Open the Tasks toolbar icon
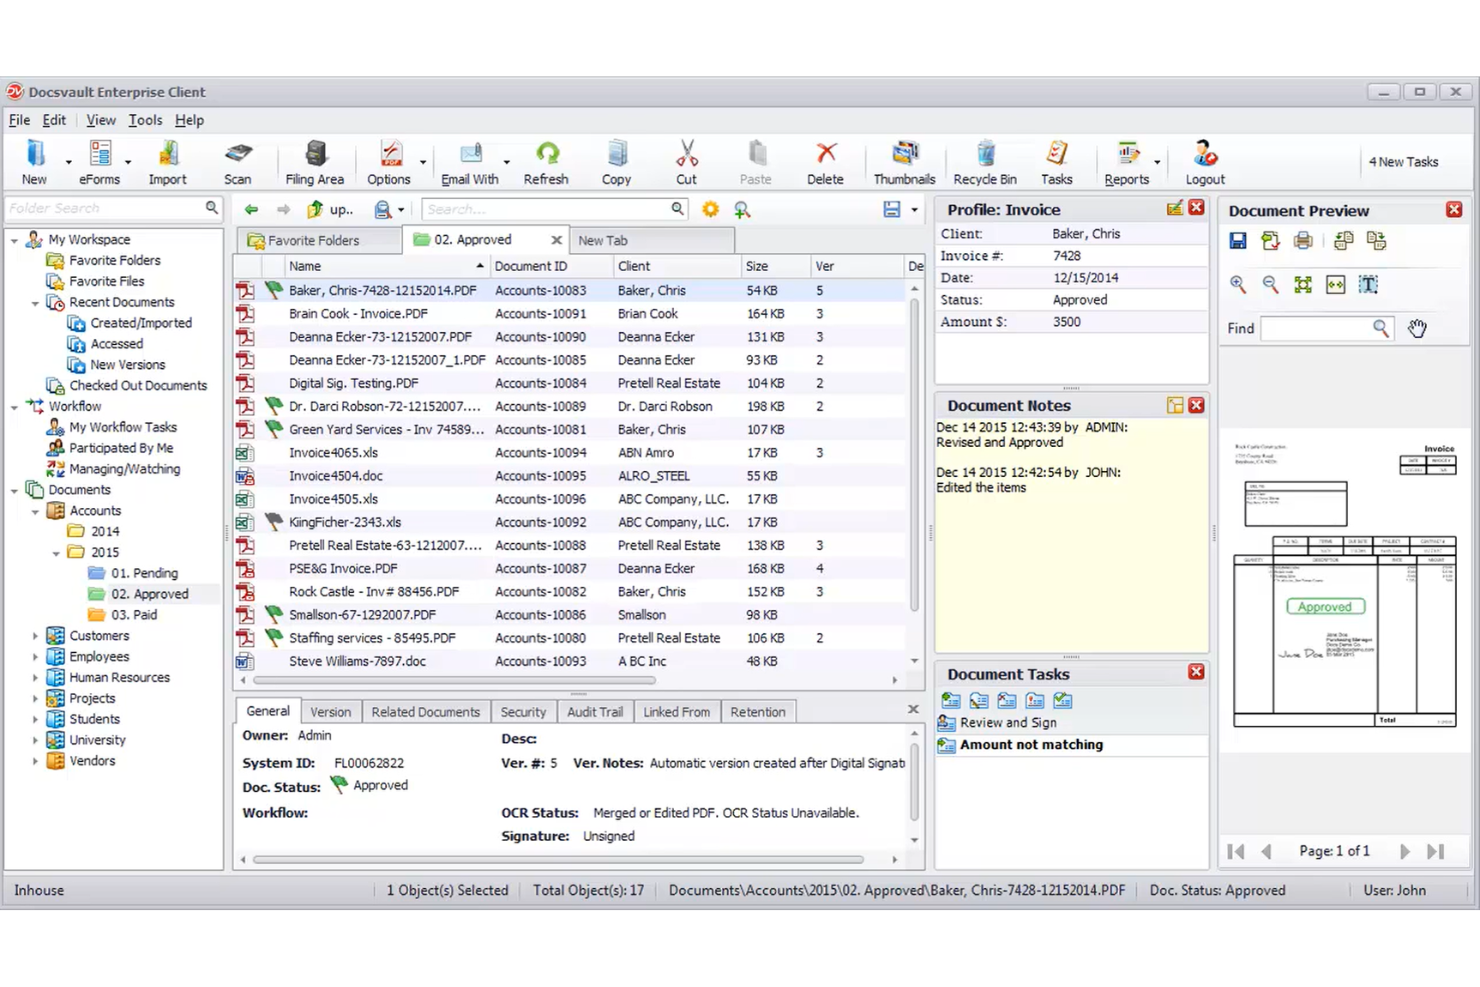Viewport: 1480px width, 987px height. click(x=1056, y=162)
